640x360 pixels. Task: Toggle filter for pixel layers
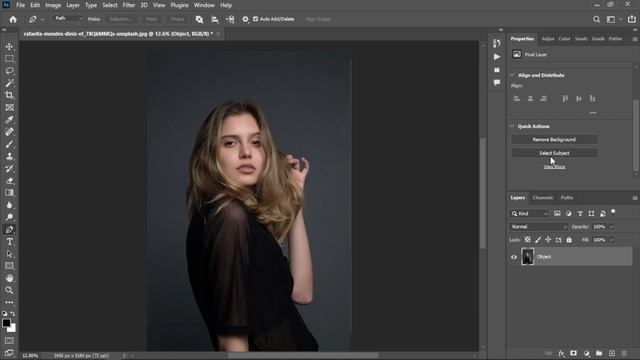(x=557, y=213)
